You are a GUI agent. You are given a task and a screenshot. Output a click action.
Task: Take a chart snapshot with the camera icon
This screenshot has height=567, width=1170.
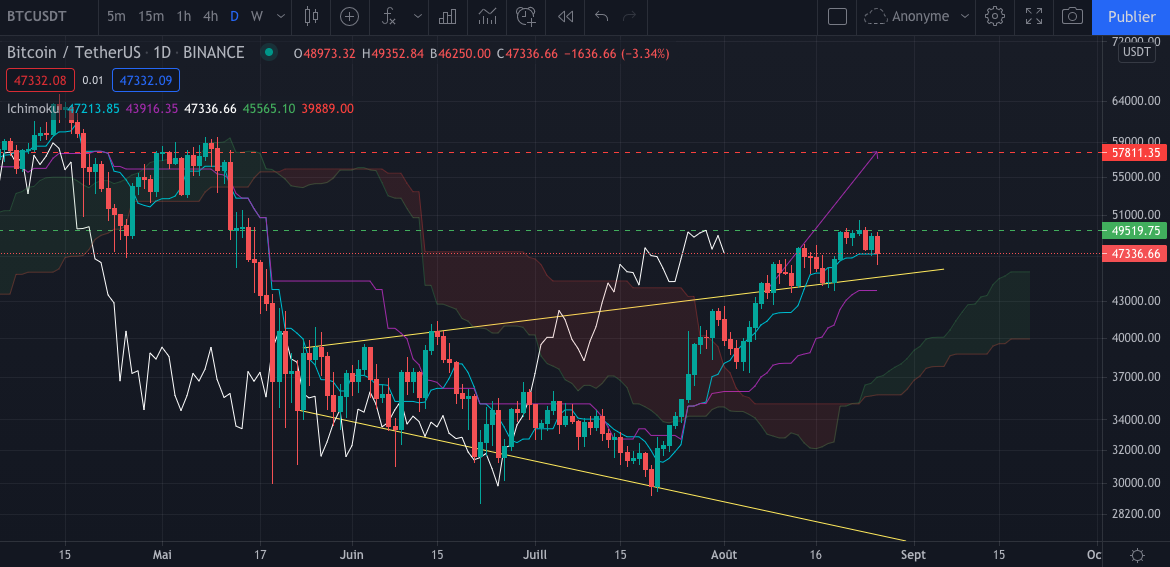point(1072,16)
